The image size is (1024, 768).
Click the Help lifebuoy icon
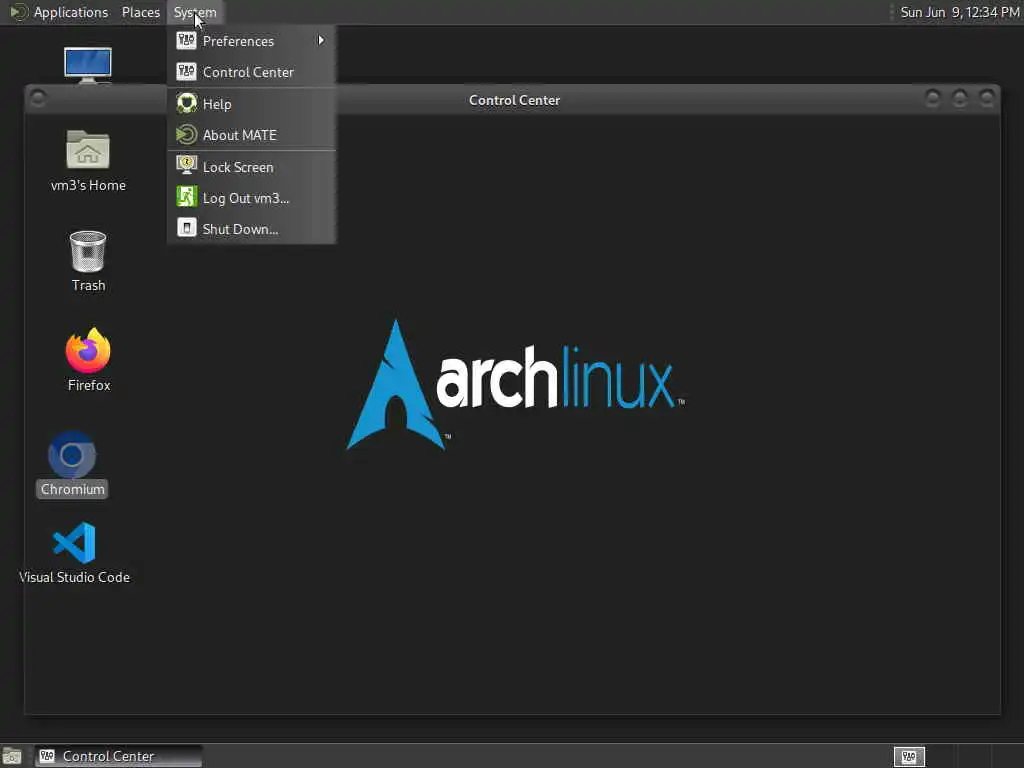[x=186, y=103]
